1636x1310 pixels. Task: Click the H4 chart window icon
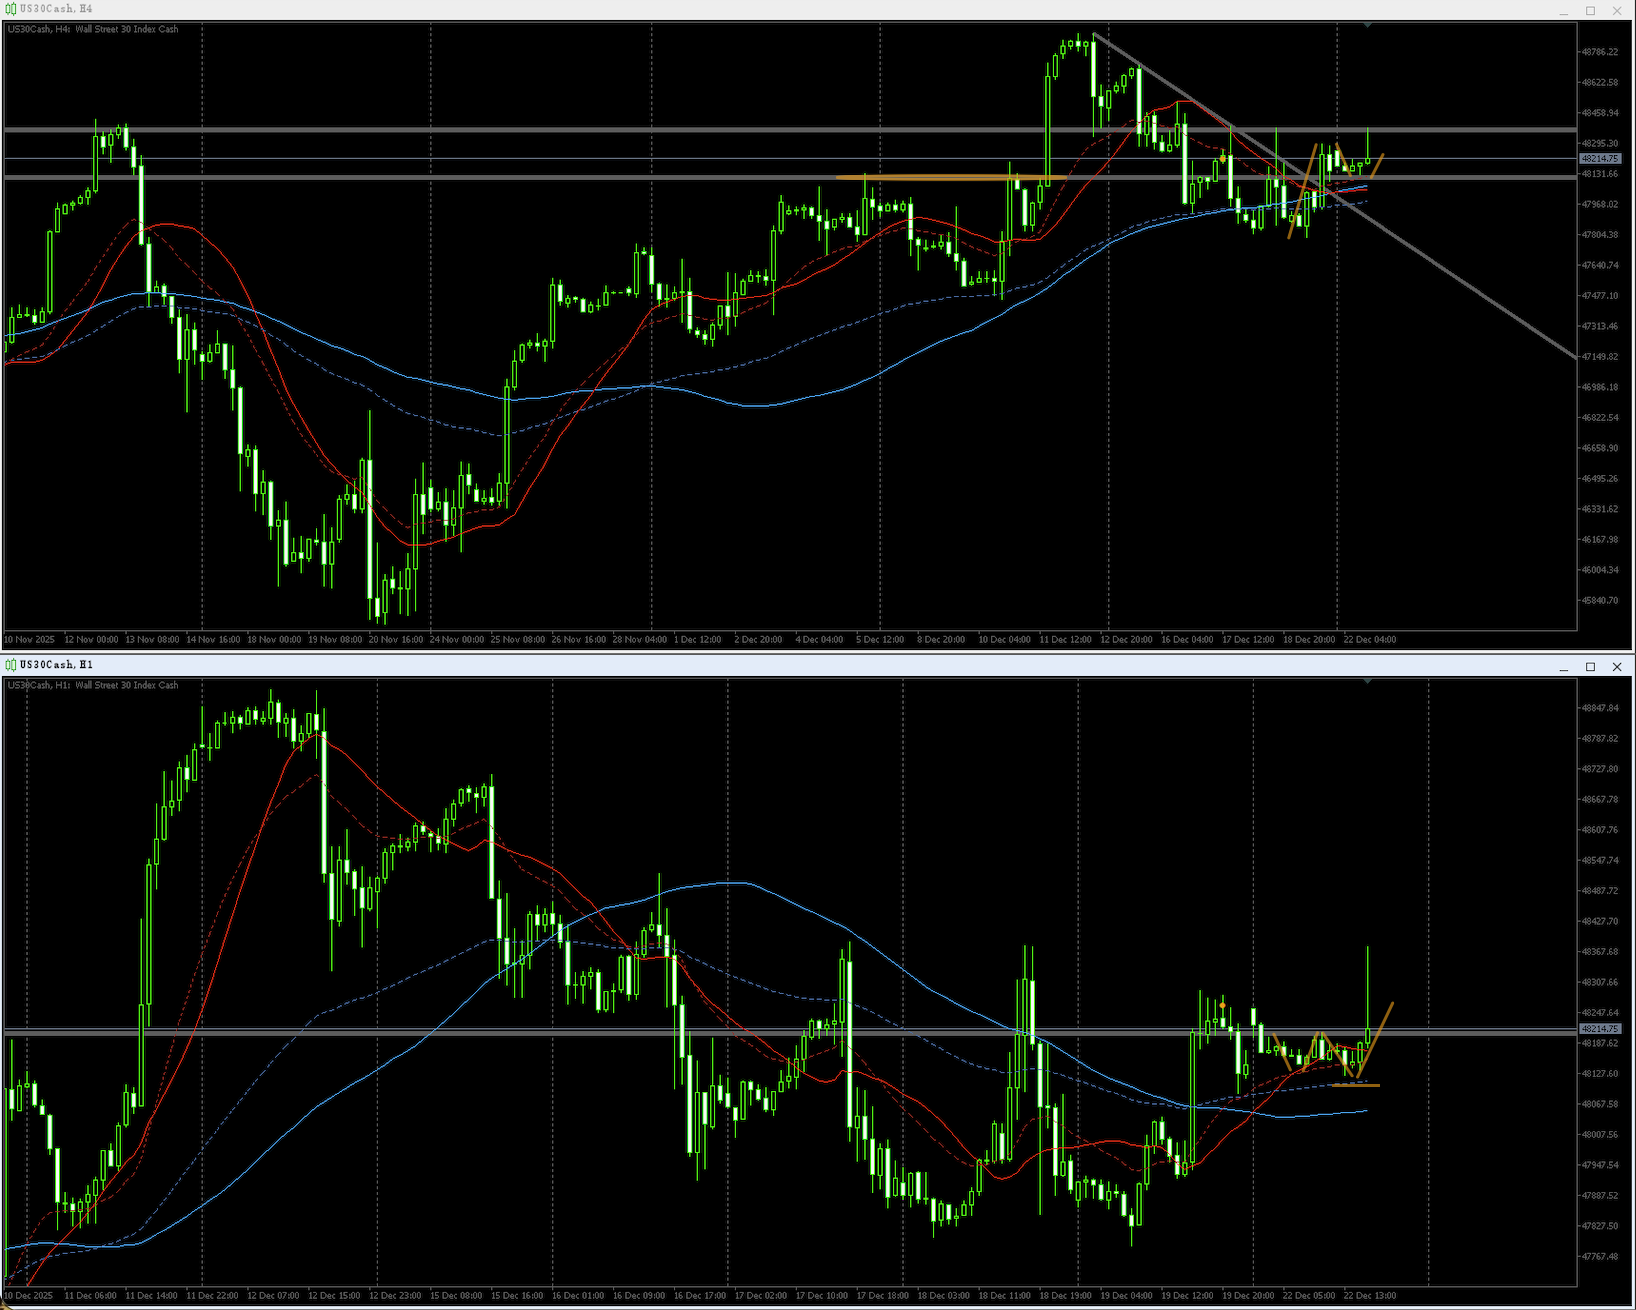click(11, 9)
